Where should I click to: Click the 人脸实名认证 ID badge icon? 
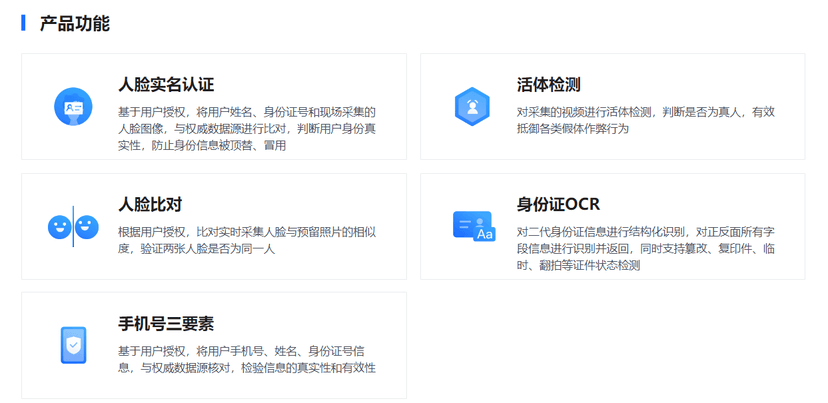[x=73, y=107]
